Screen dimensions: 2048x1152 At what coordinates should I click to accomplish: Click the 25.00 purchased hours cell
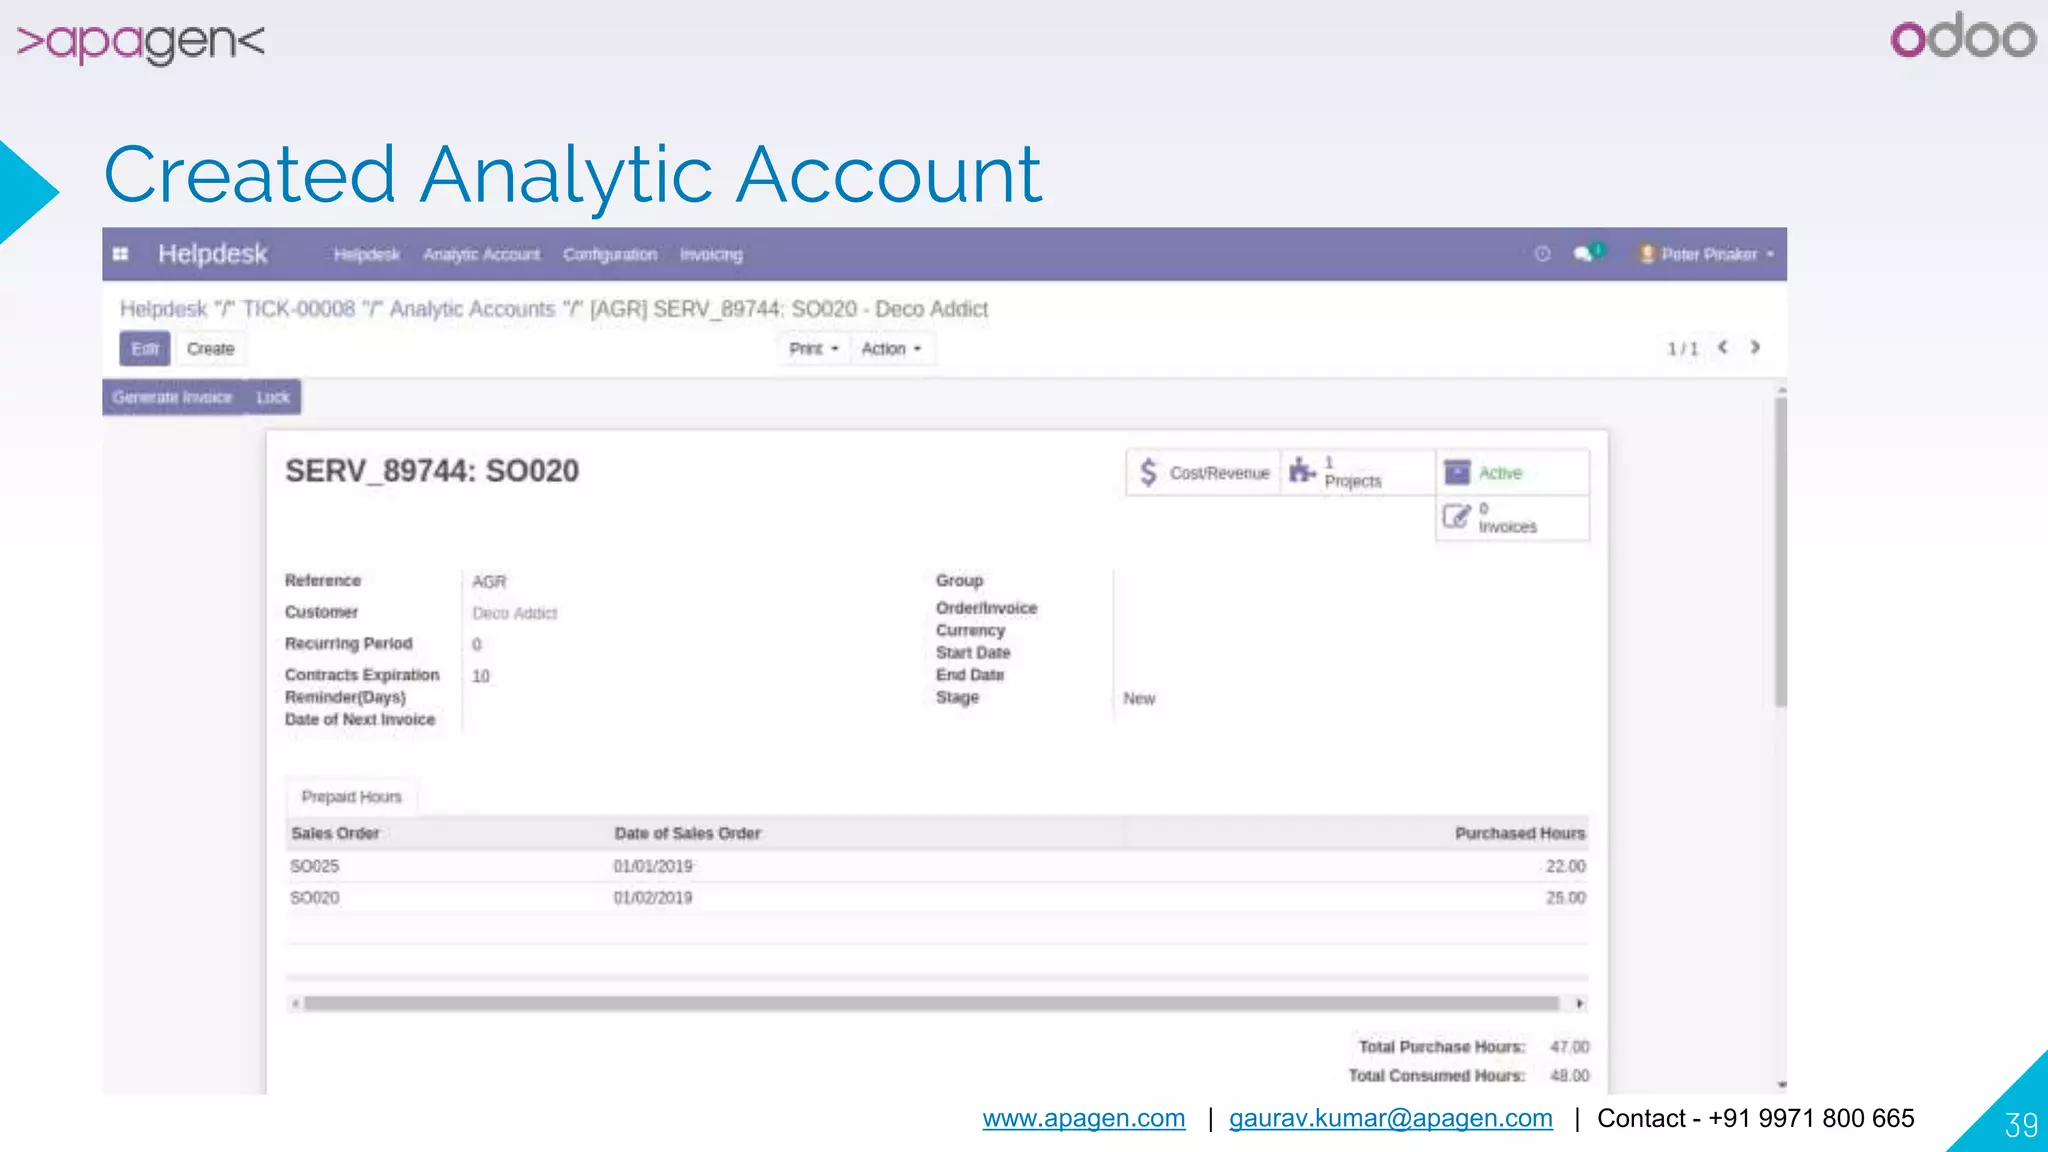(1566, 898)
